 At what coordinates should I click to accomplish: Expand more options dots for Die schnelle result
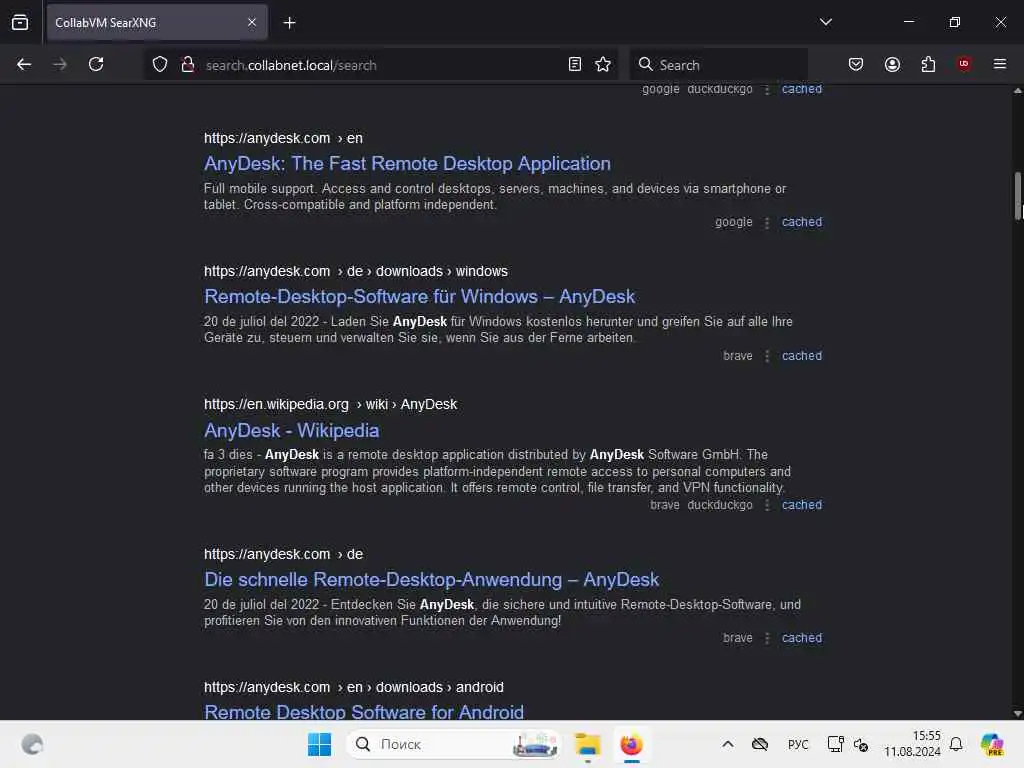click(x=767, y=639)
